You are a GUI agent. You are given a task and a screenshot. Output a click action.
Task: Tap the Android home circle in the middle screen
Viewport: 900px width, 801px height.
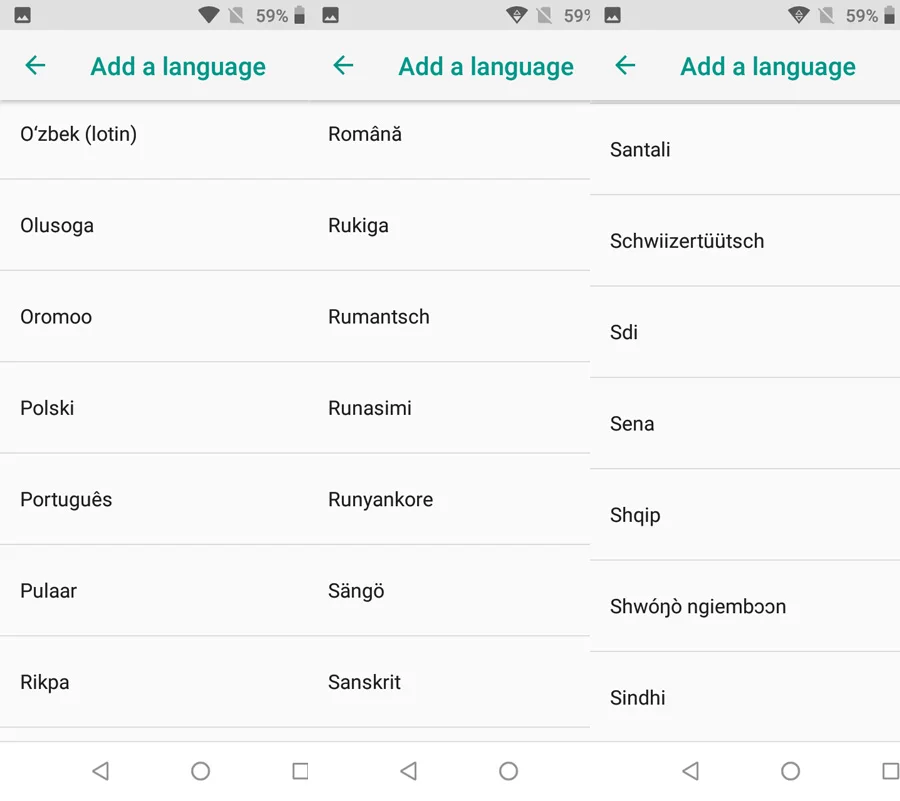[x=509, y=771]
